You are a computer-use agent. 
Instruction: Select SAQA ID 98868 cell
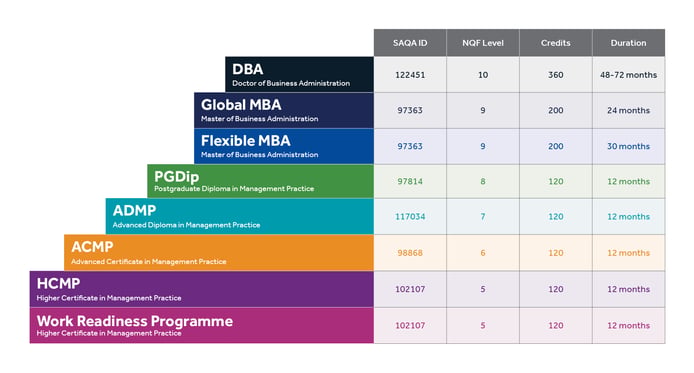410,252
